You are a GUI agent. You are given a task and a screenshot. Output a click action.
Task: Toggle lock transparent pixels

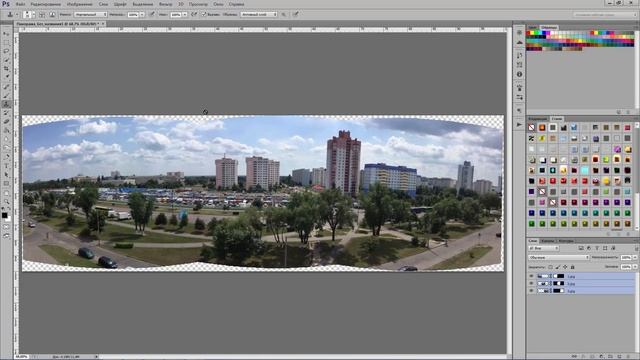pos(550,267)
